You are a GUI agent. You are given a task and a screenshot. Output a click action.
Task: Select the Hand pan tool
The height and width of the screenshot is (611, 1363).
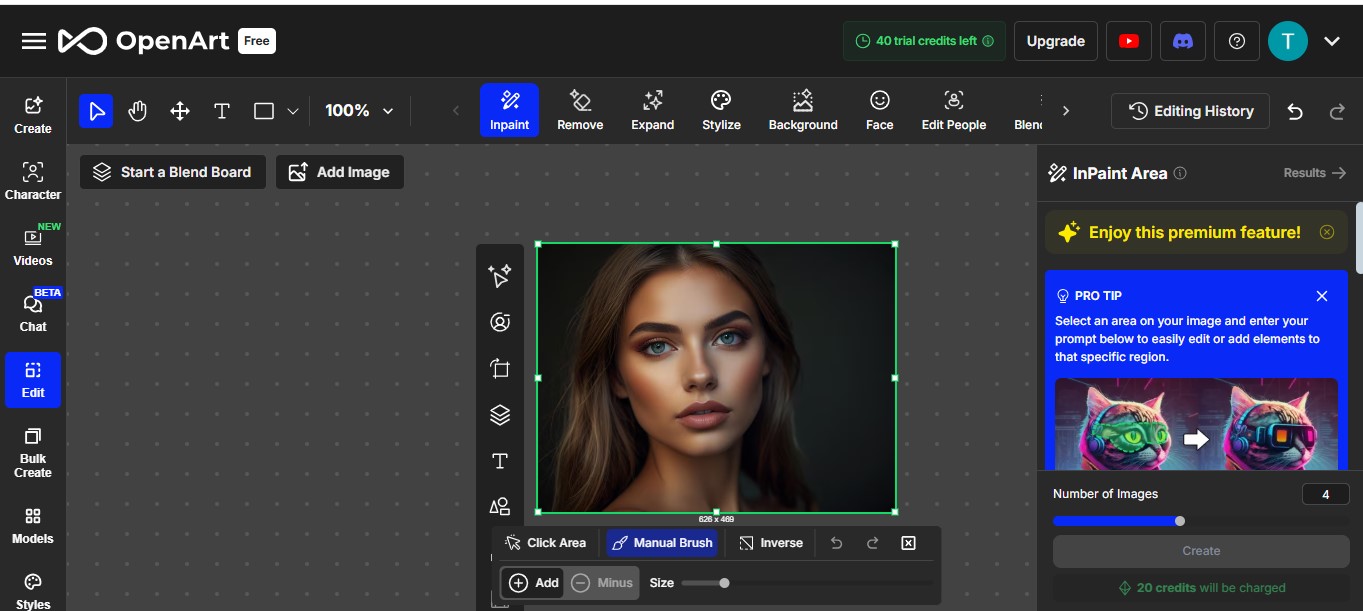coord(138,110)
